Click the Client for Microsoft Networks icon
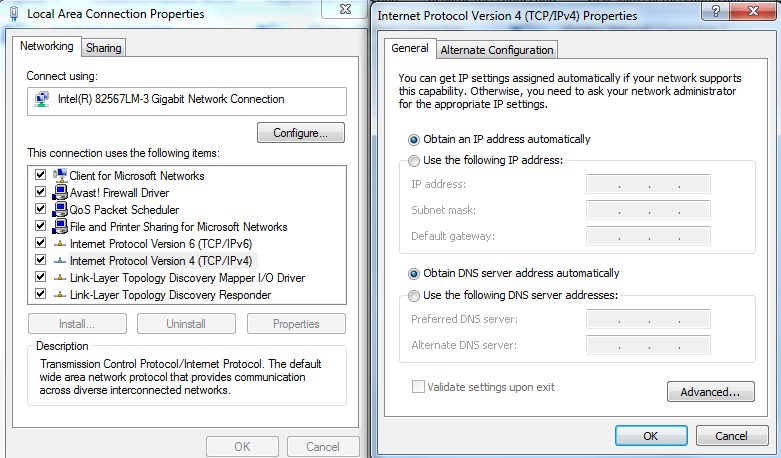781x458 pixels. coord(59,176)
